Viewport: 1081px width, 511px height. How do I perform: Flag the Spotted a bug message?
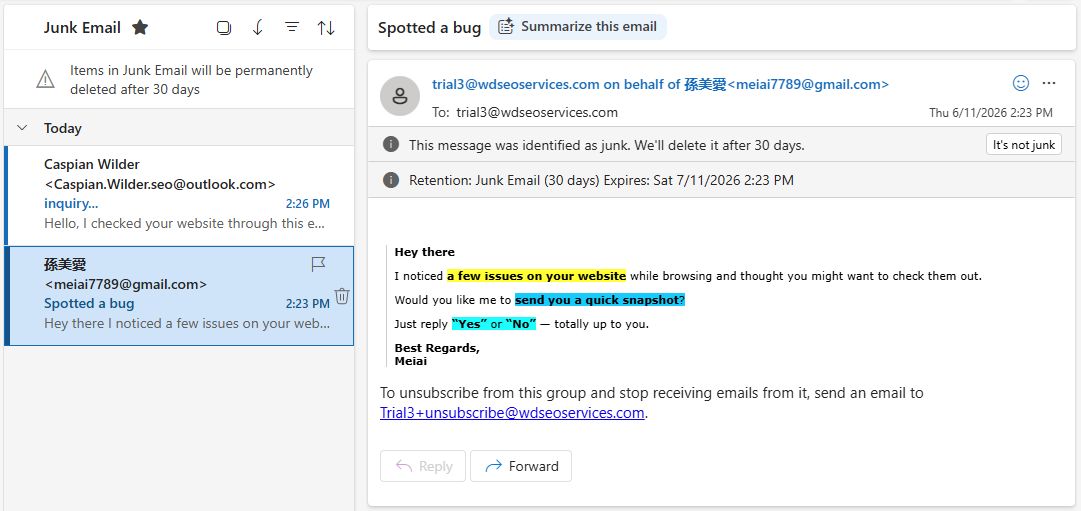318,264
